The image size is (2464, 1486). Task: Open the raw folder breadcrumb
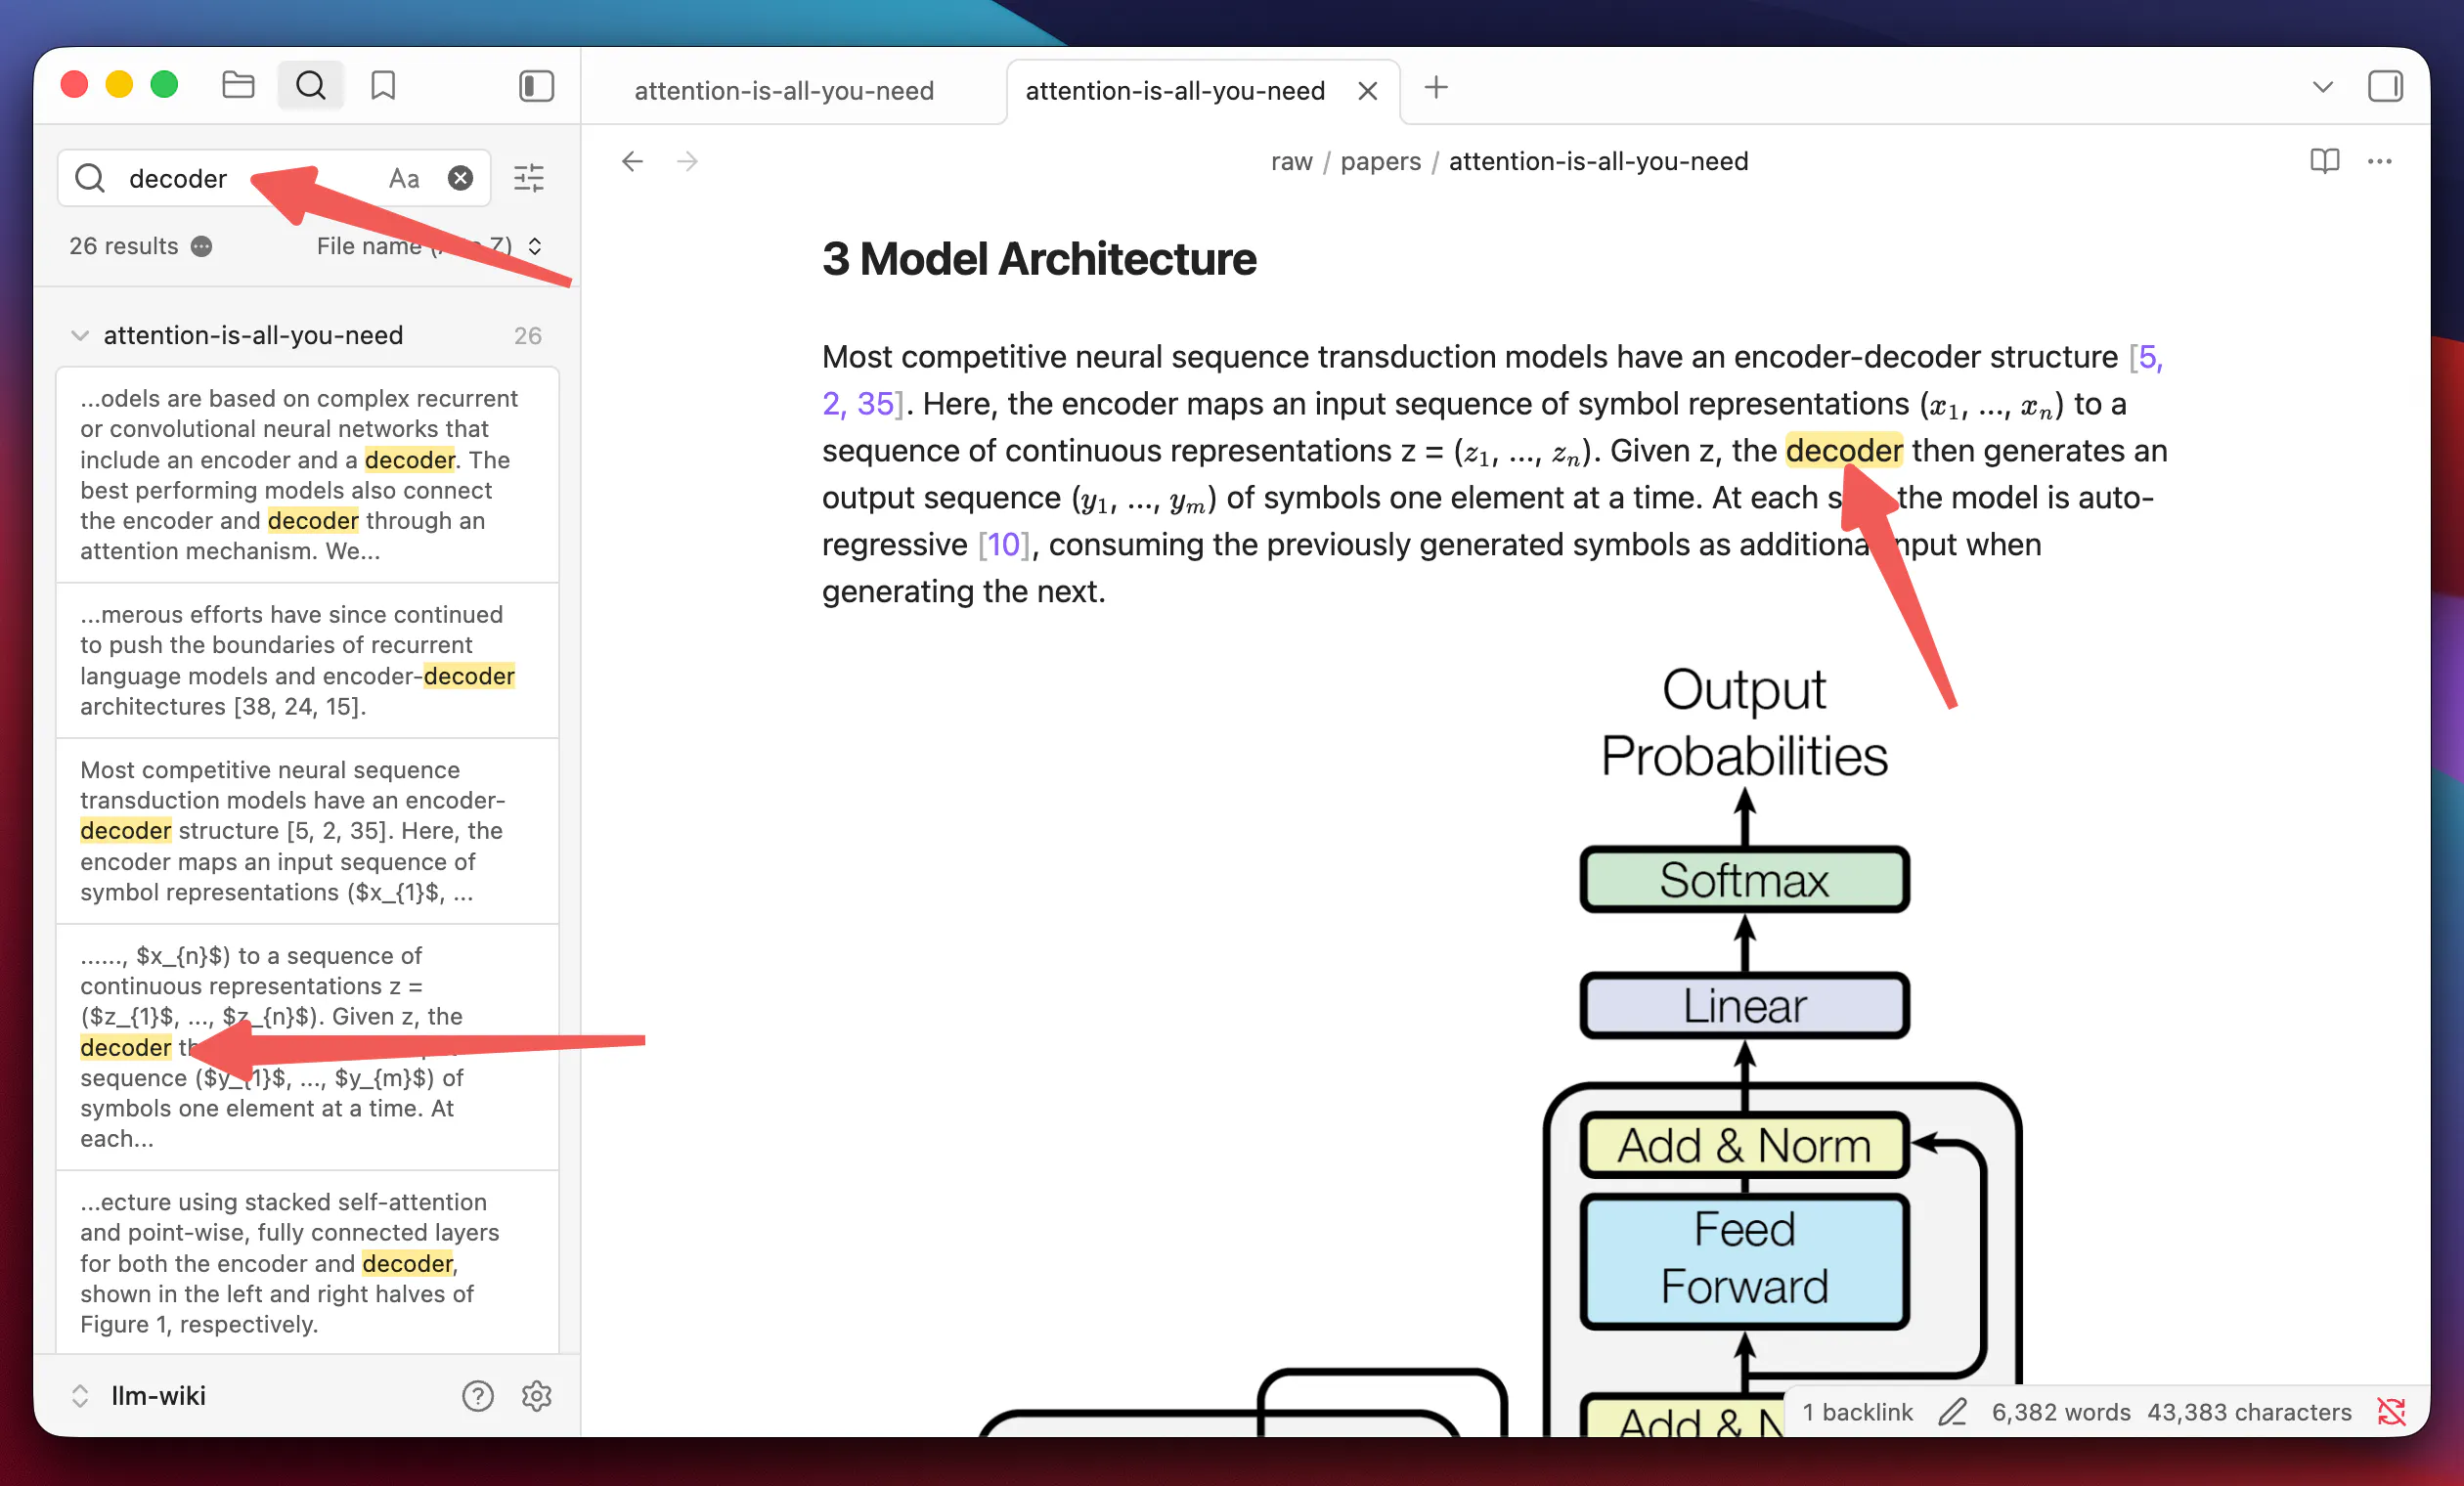(1291, 161)
